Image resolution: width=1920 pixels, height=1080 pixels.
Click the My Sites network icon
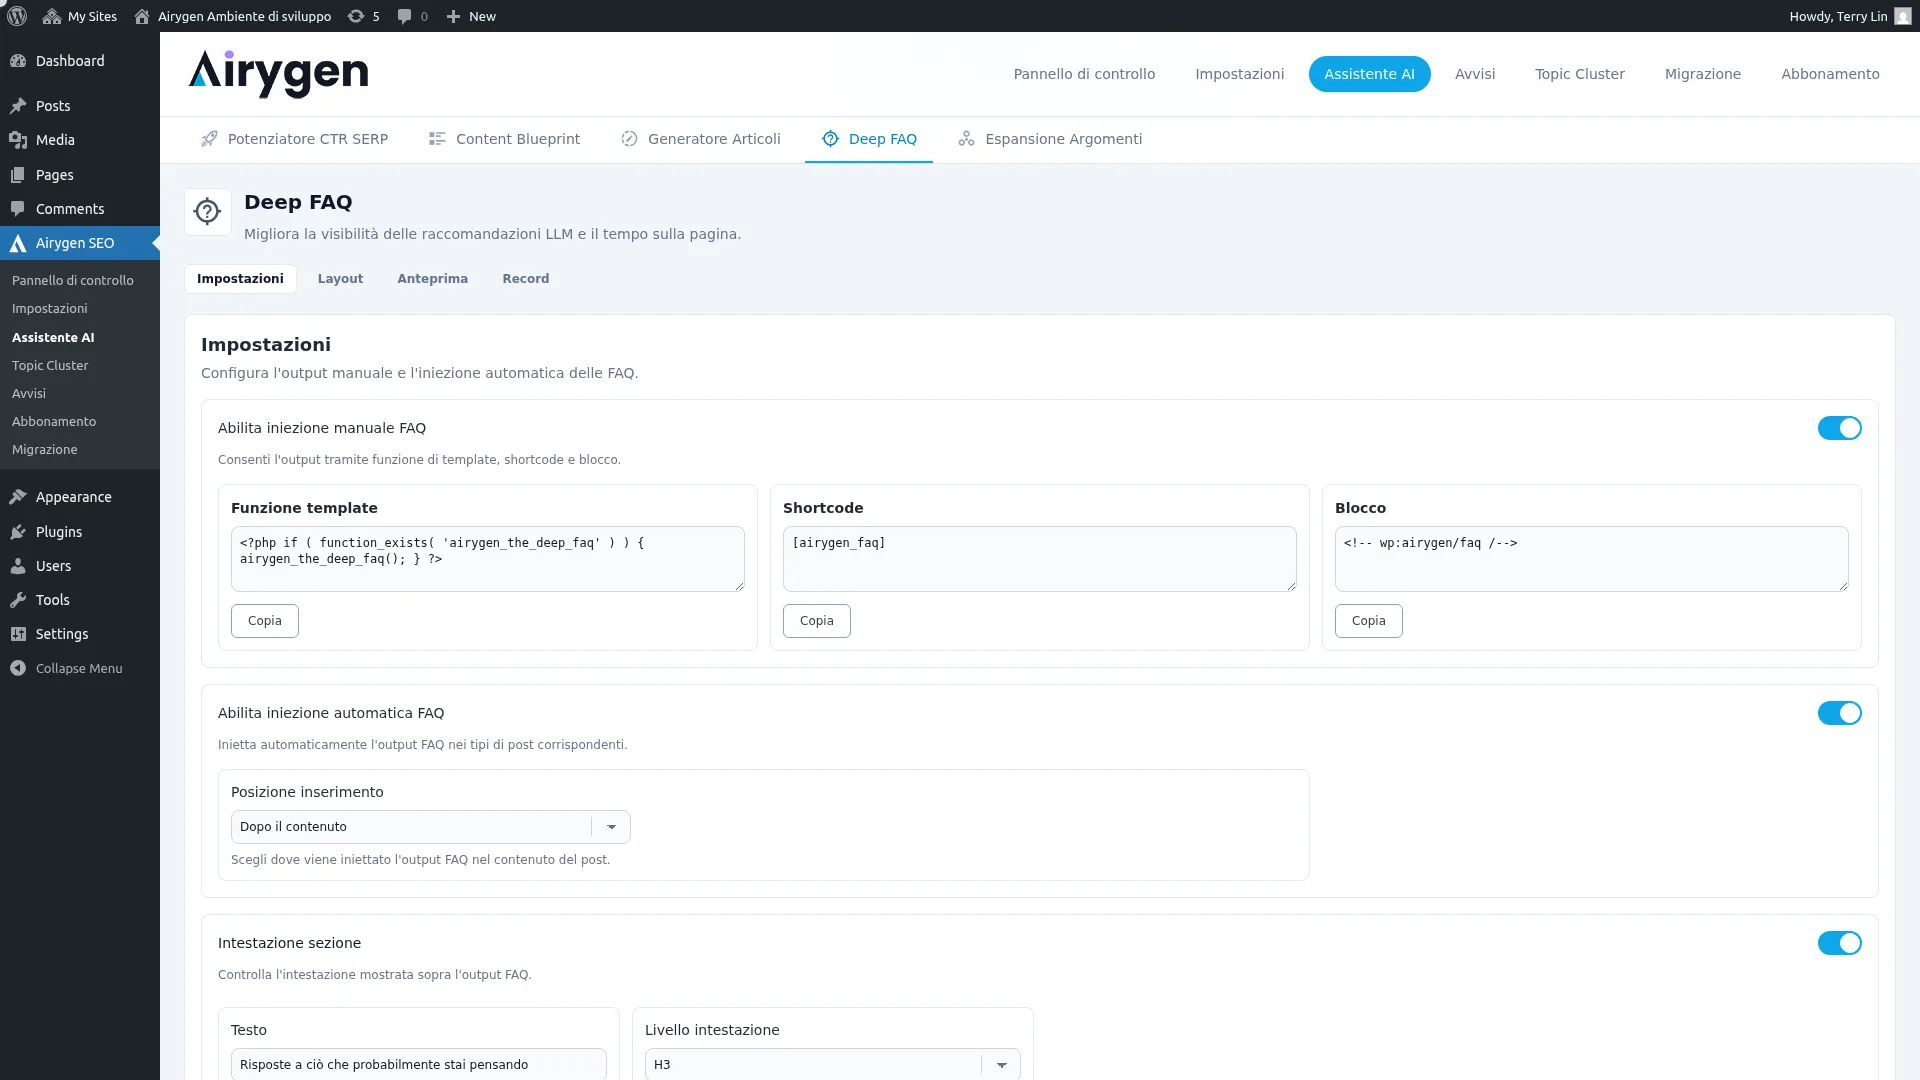click(x=52, y=16)
